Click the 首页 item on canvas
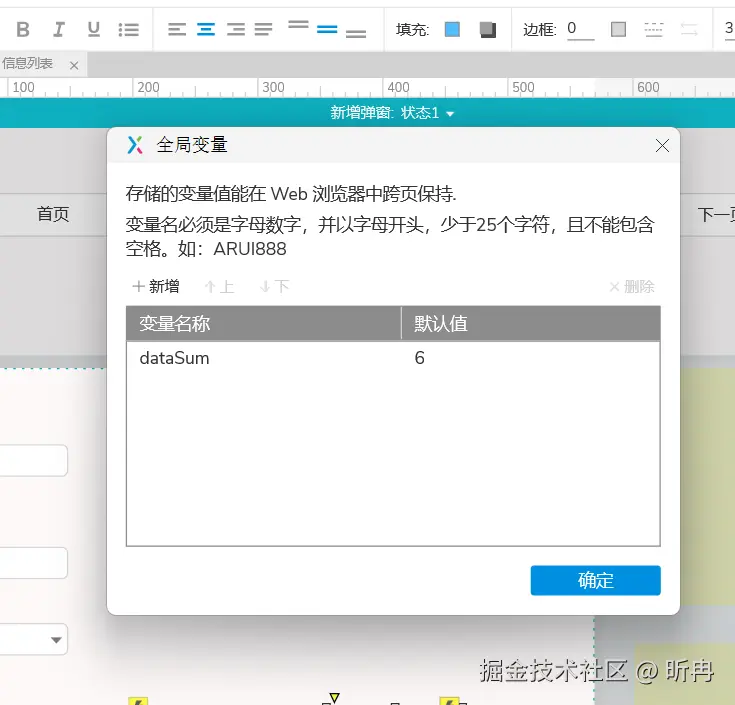This screenshot has height=705, width=735. [x=53, y=214]
